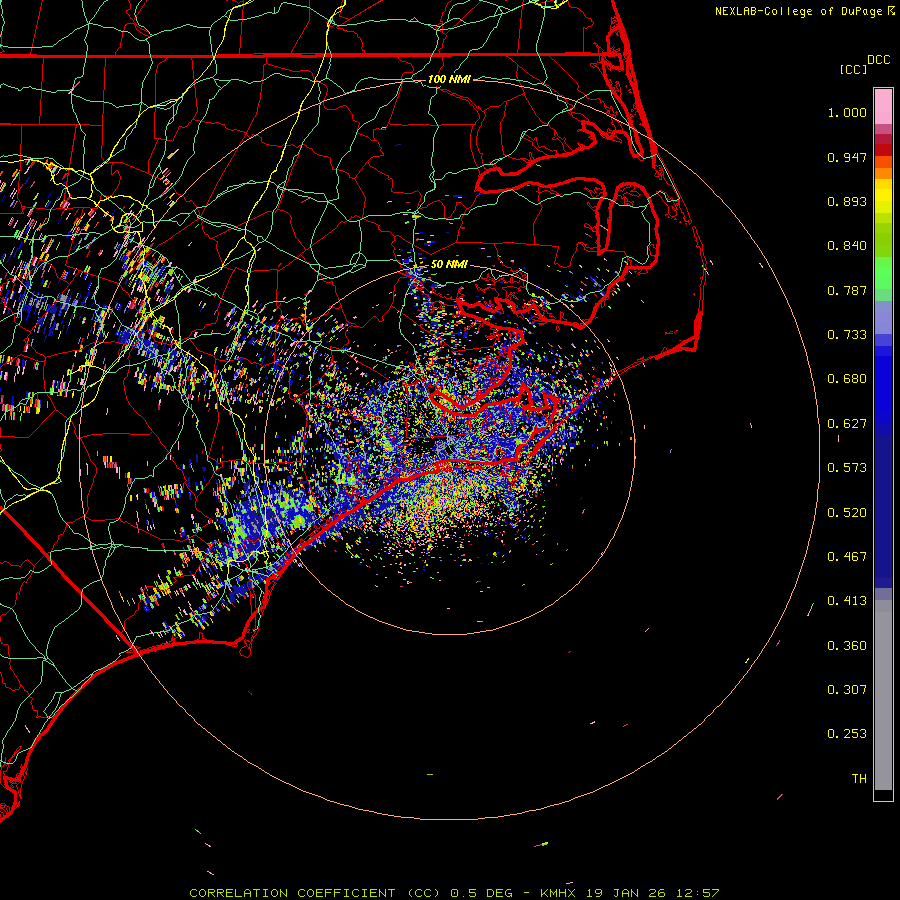Image resolution: width=900 pixels, height=900 pixels.
Task: Click the 50 NMI range ring label
Action: pyautogui.click(x=449, y=264)
